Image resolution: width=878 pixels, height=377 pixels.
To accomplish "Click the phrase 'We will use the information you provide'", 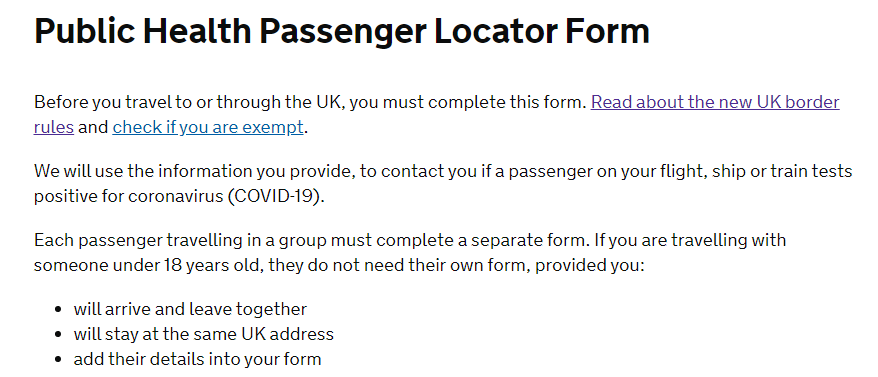I will 193,171.
